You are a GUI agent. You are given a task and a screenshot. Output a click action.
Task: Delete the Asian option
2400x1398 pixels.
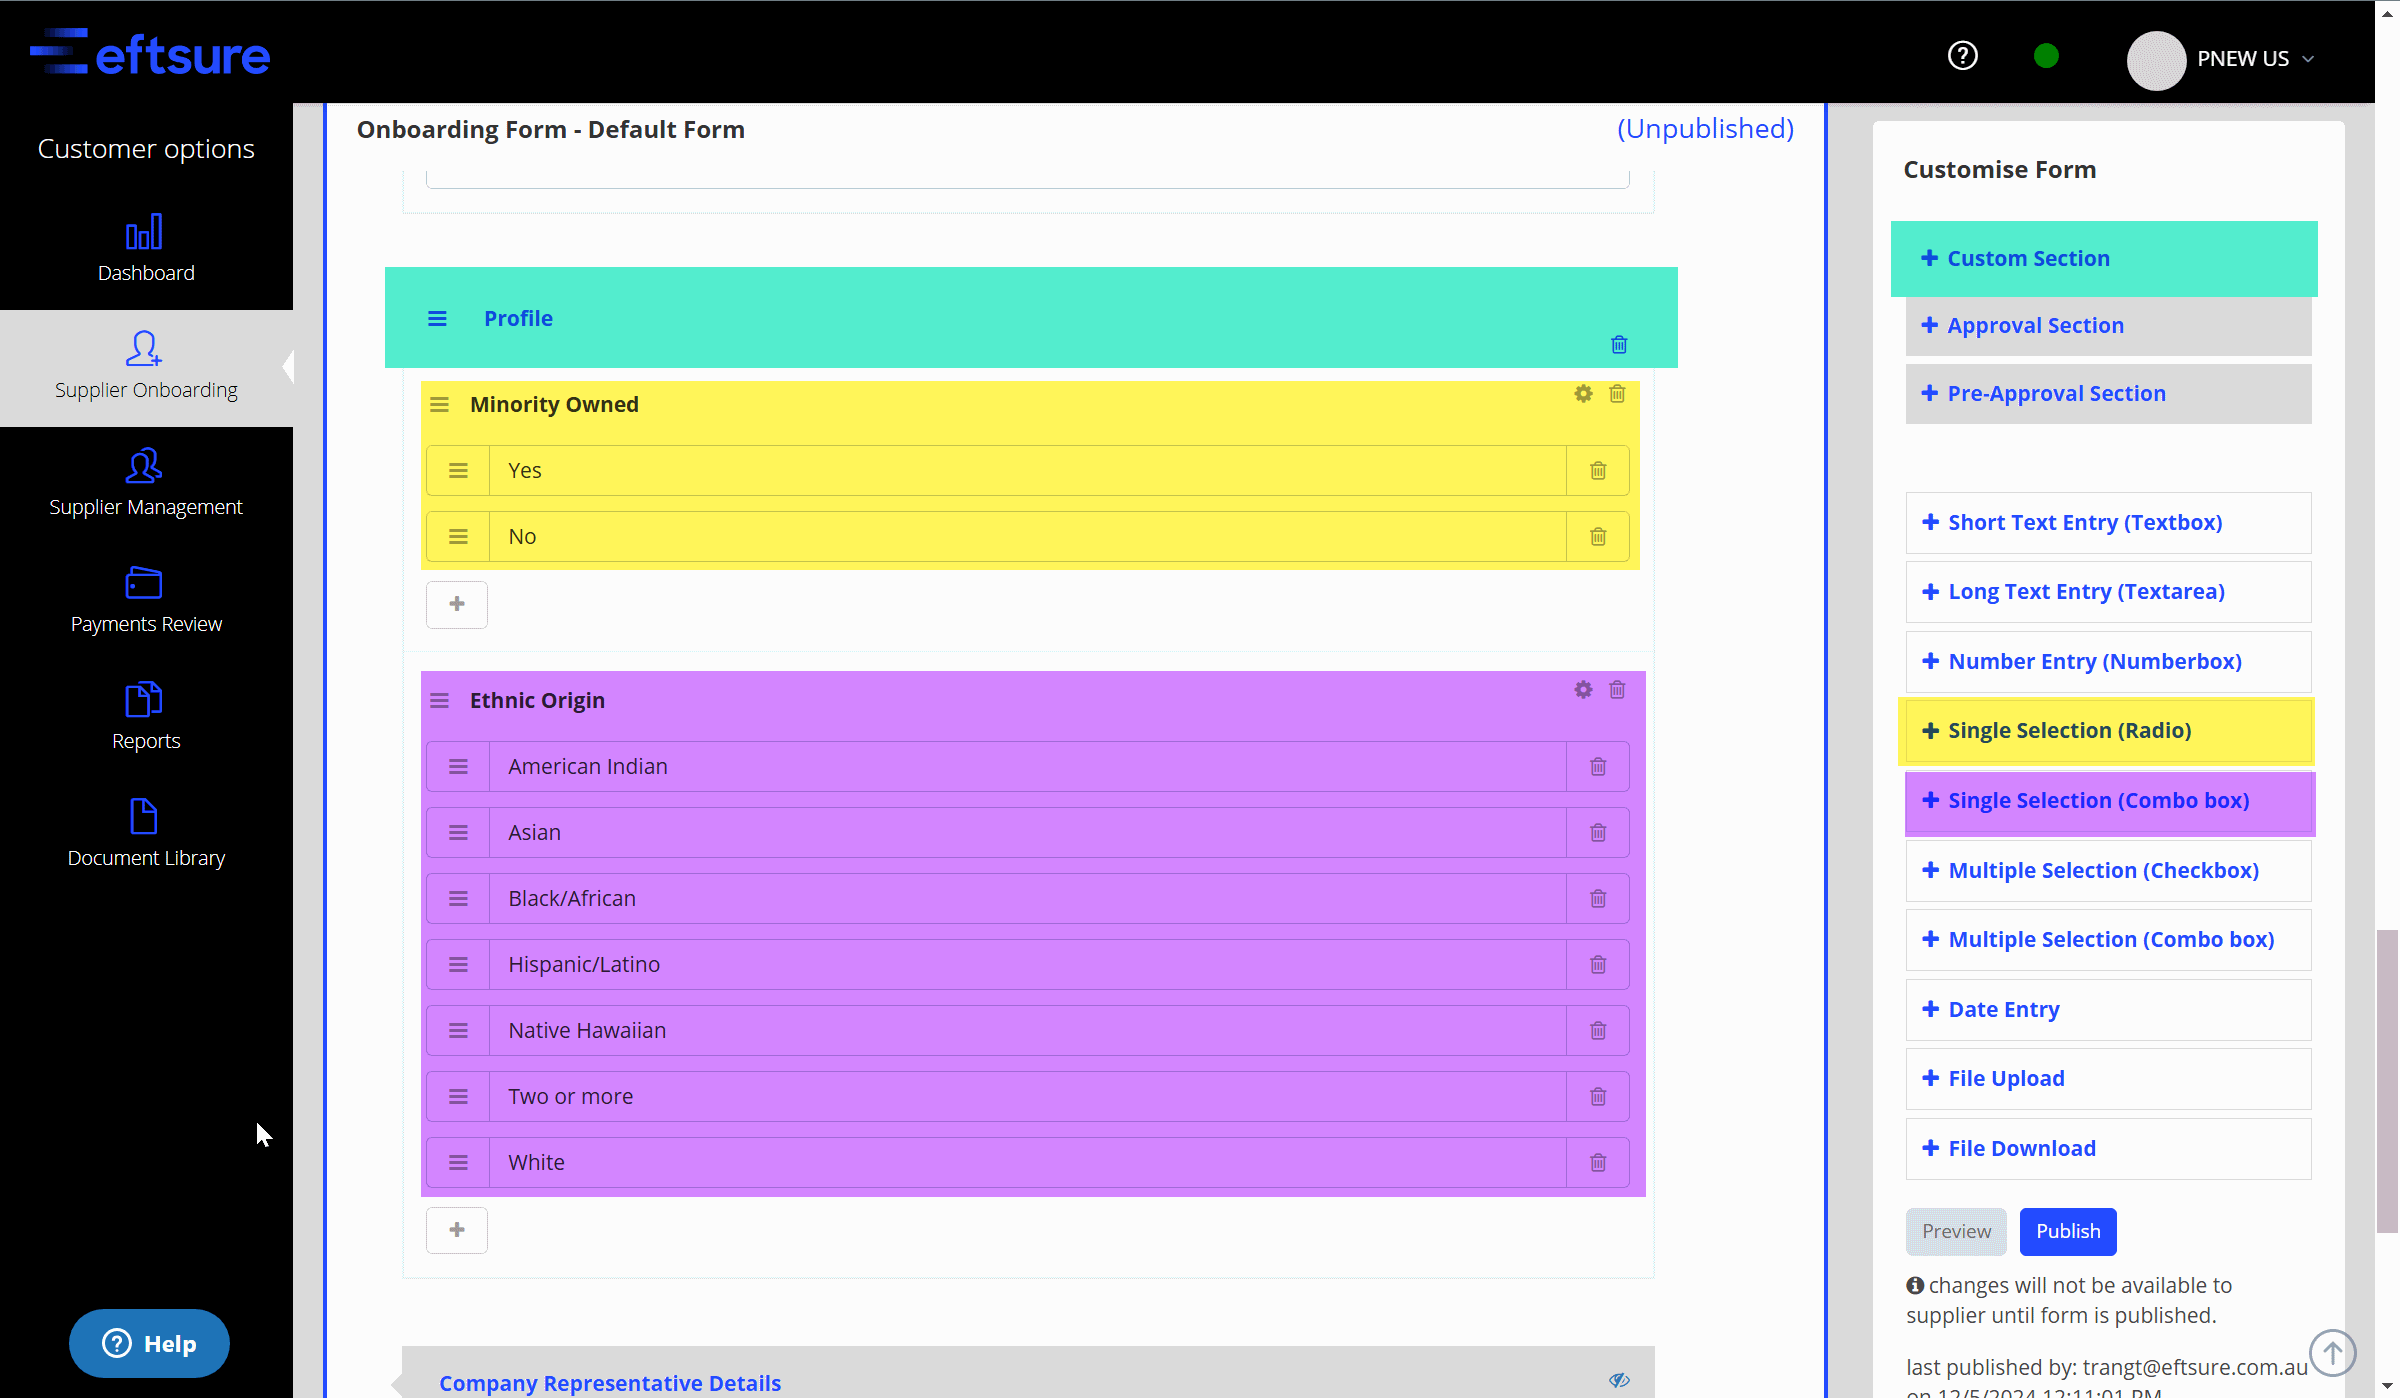[x=1598, y=832]
